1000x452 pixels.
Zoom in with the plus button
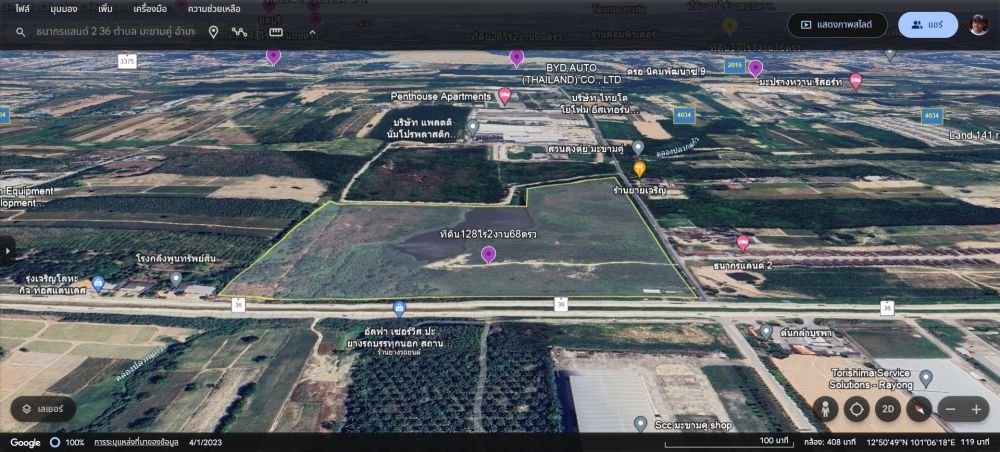coord(976,409)
